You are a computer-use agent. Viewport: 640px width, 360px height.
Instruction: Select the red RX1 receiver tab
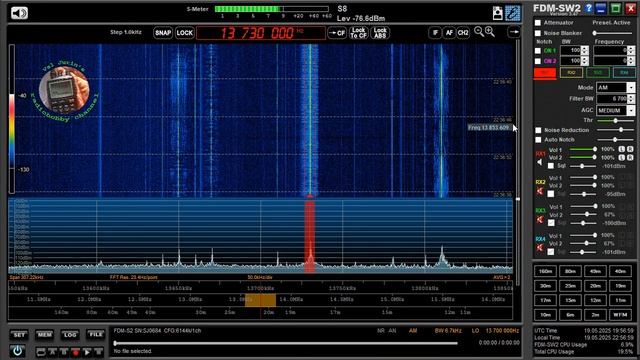[x=545, y=73]
